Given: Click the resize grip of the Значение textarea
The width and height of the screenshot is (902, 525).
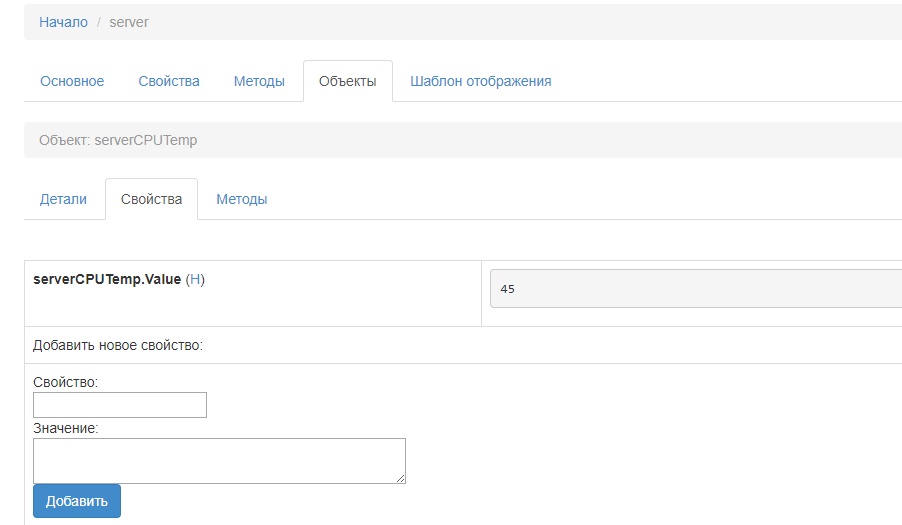Looking at the screenshot, I should click(x=401, y=479).
